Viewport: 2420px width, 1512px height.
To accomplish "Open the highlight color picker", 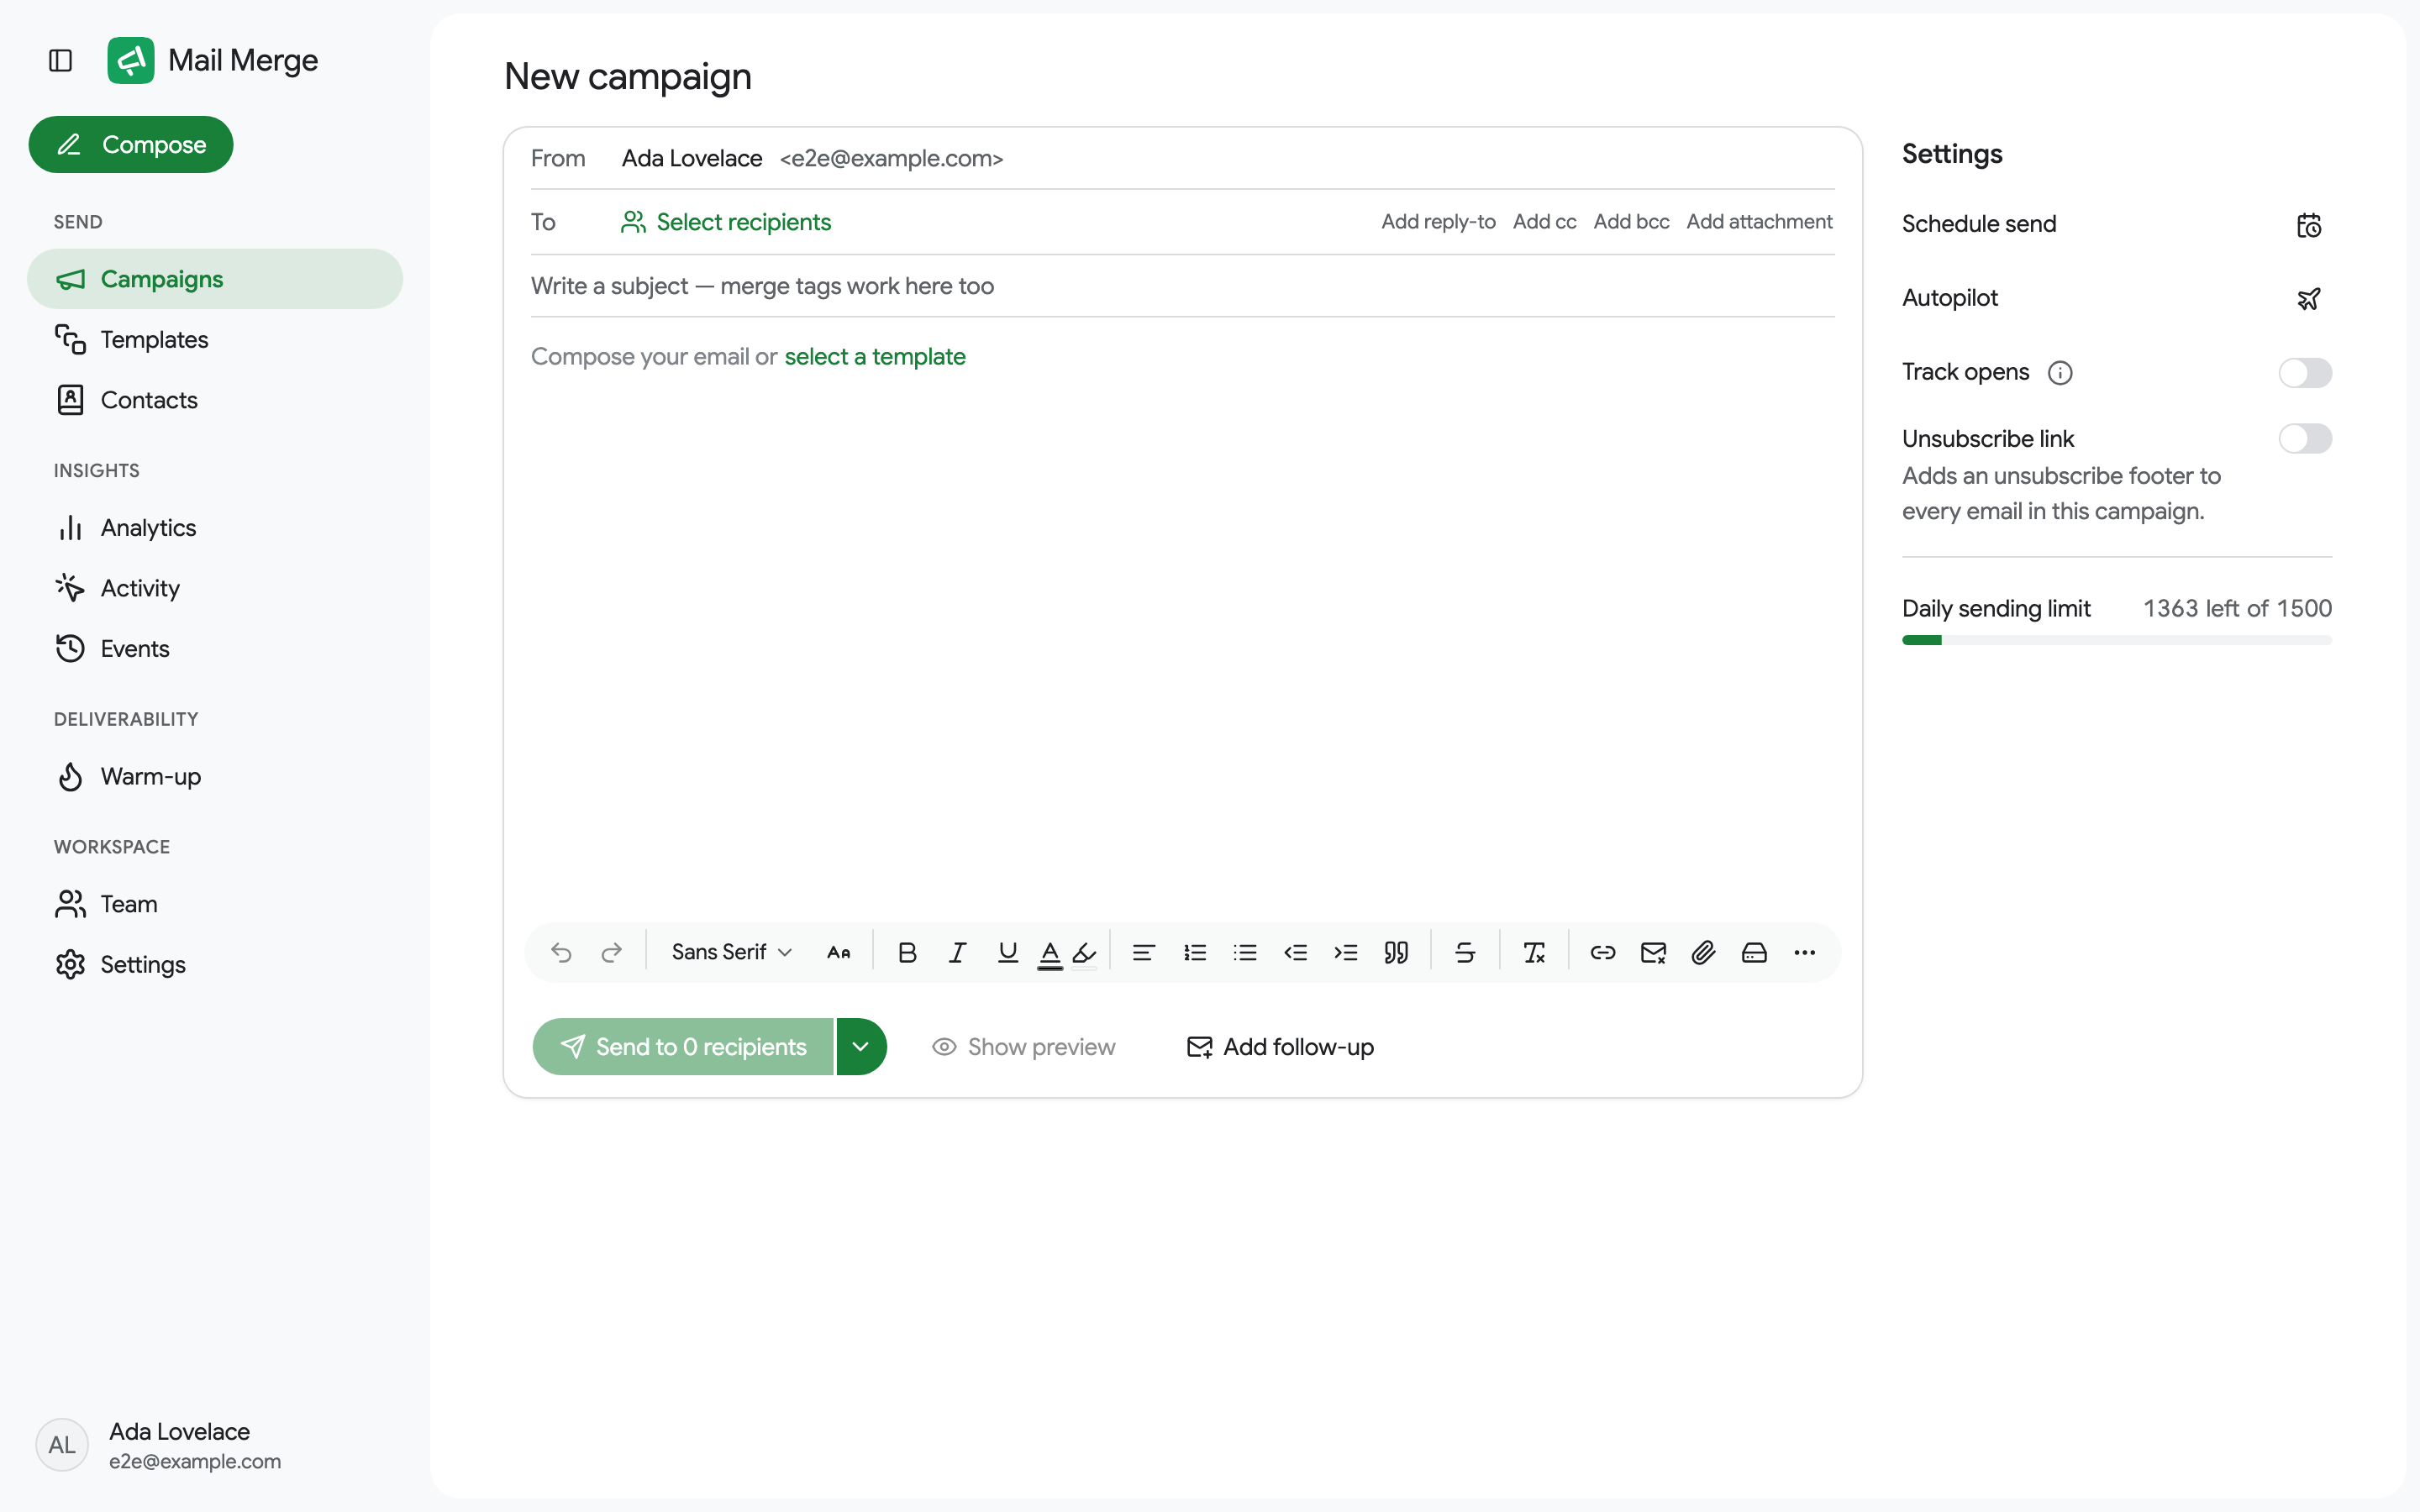I will tap(1084, 953).
